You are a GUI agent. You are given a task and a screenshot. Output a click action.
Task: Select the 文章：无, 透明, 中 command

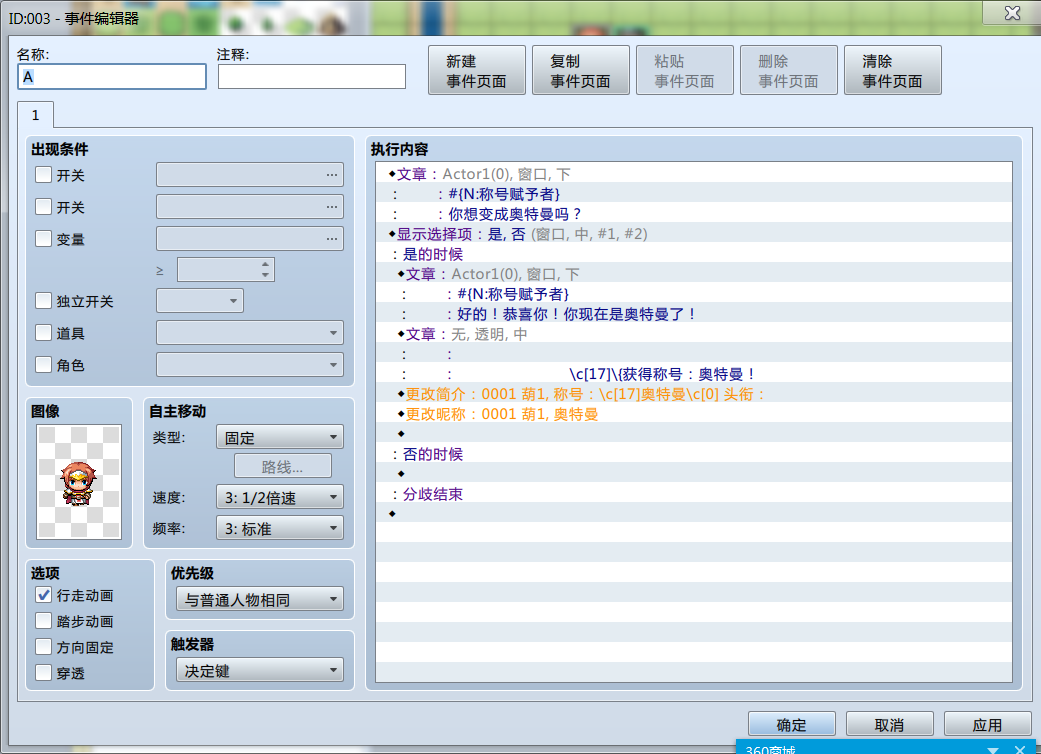pos(694,334)
